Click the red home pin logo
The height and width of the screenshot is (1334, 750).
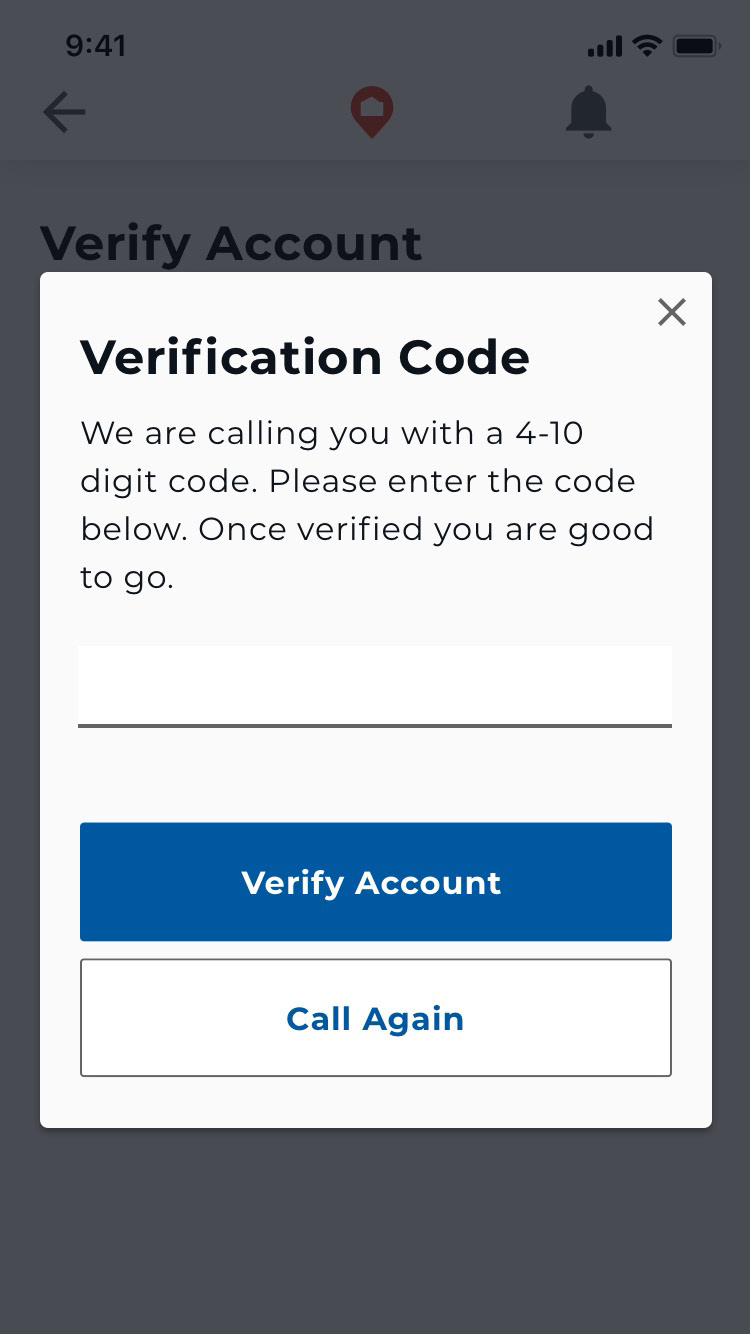(371, 112)
